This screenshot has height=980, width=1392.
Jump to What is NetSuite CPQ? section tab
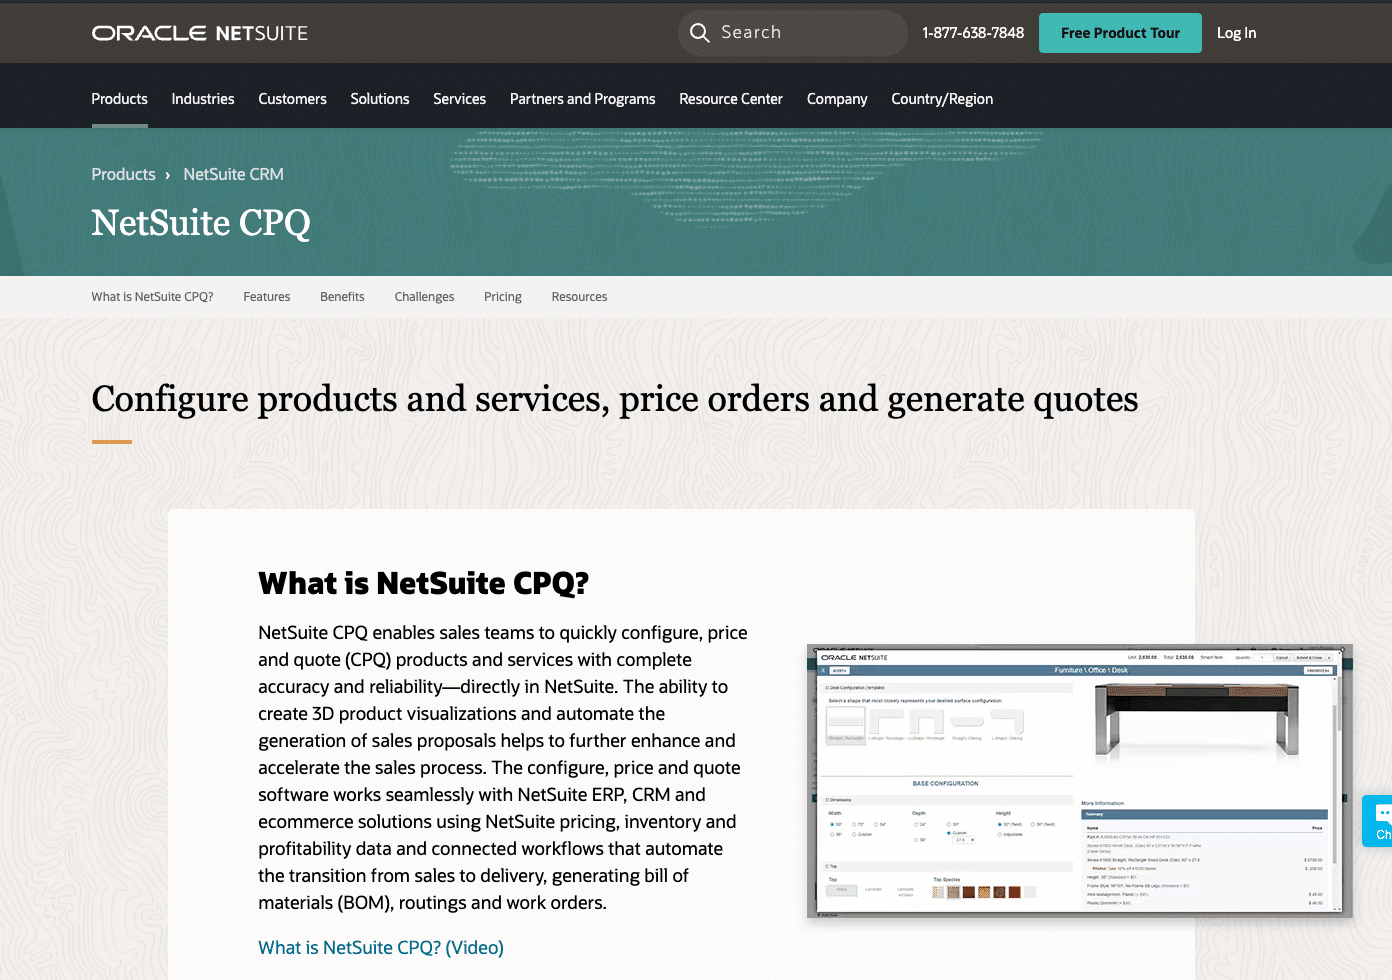(x=152, y=297)
